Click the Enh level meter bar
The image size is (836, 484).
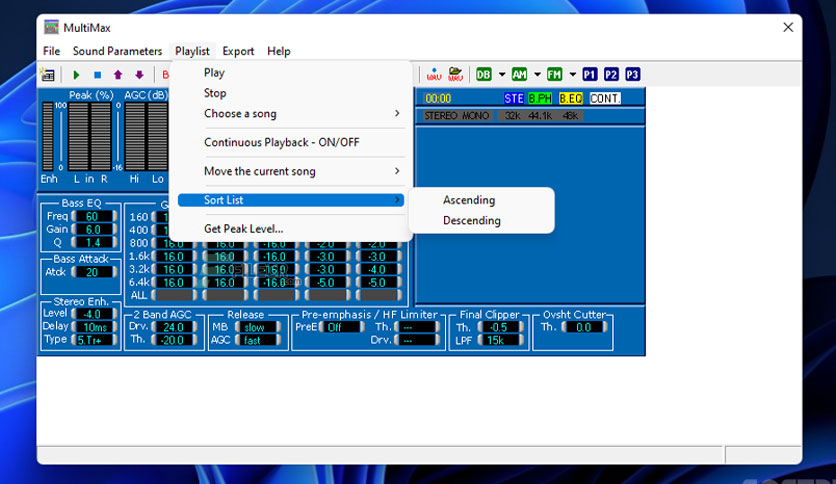pos(47,136)
